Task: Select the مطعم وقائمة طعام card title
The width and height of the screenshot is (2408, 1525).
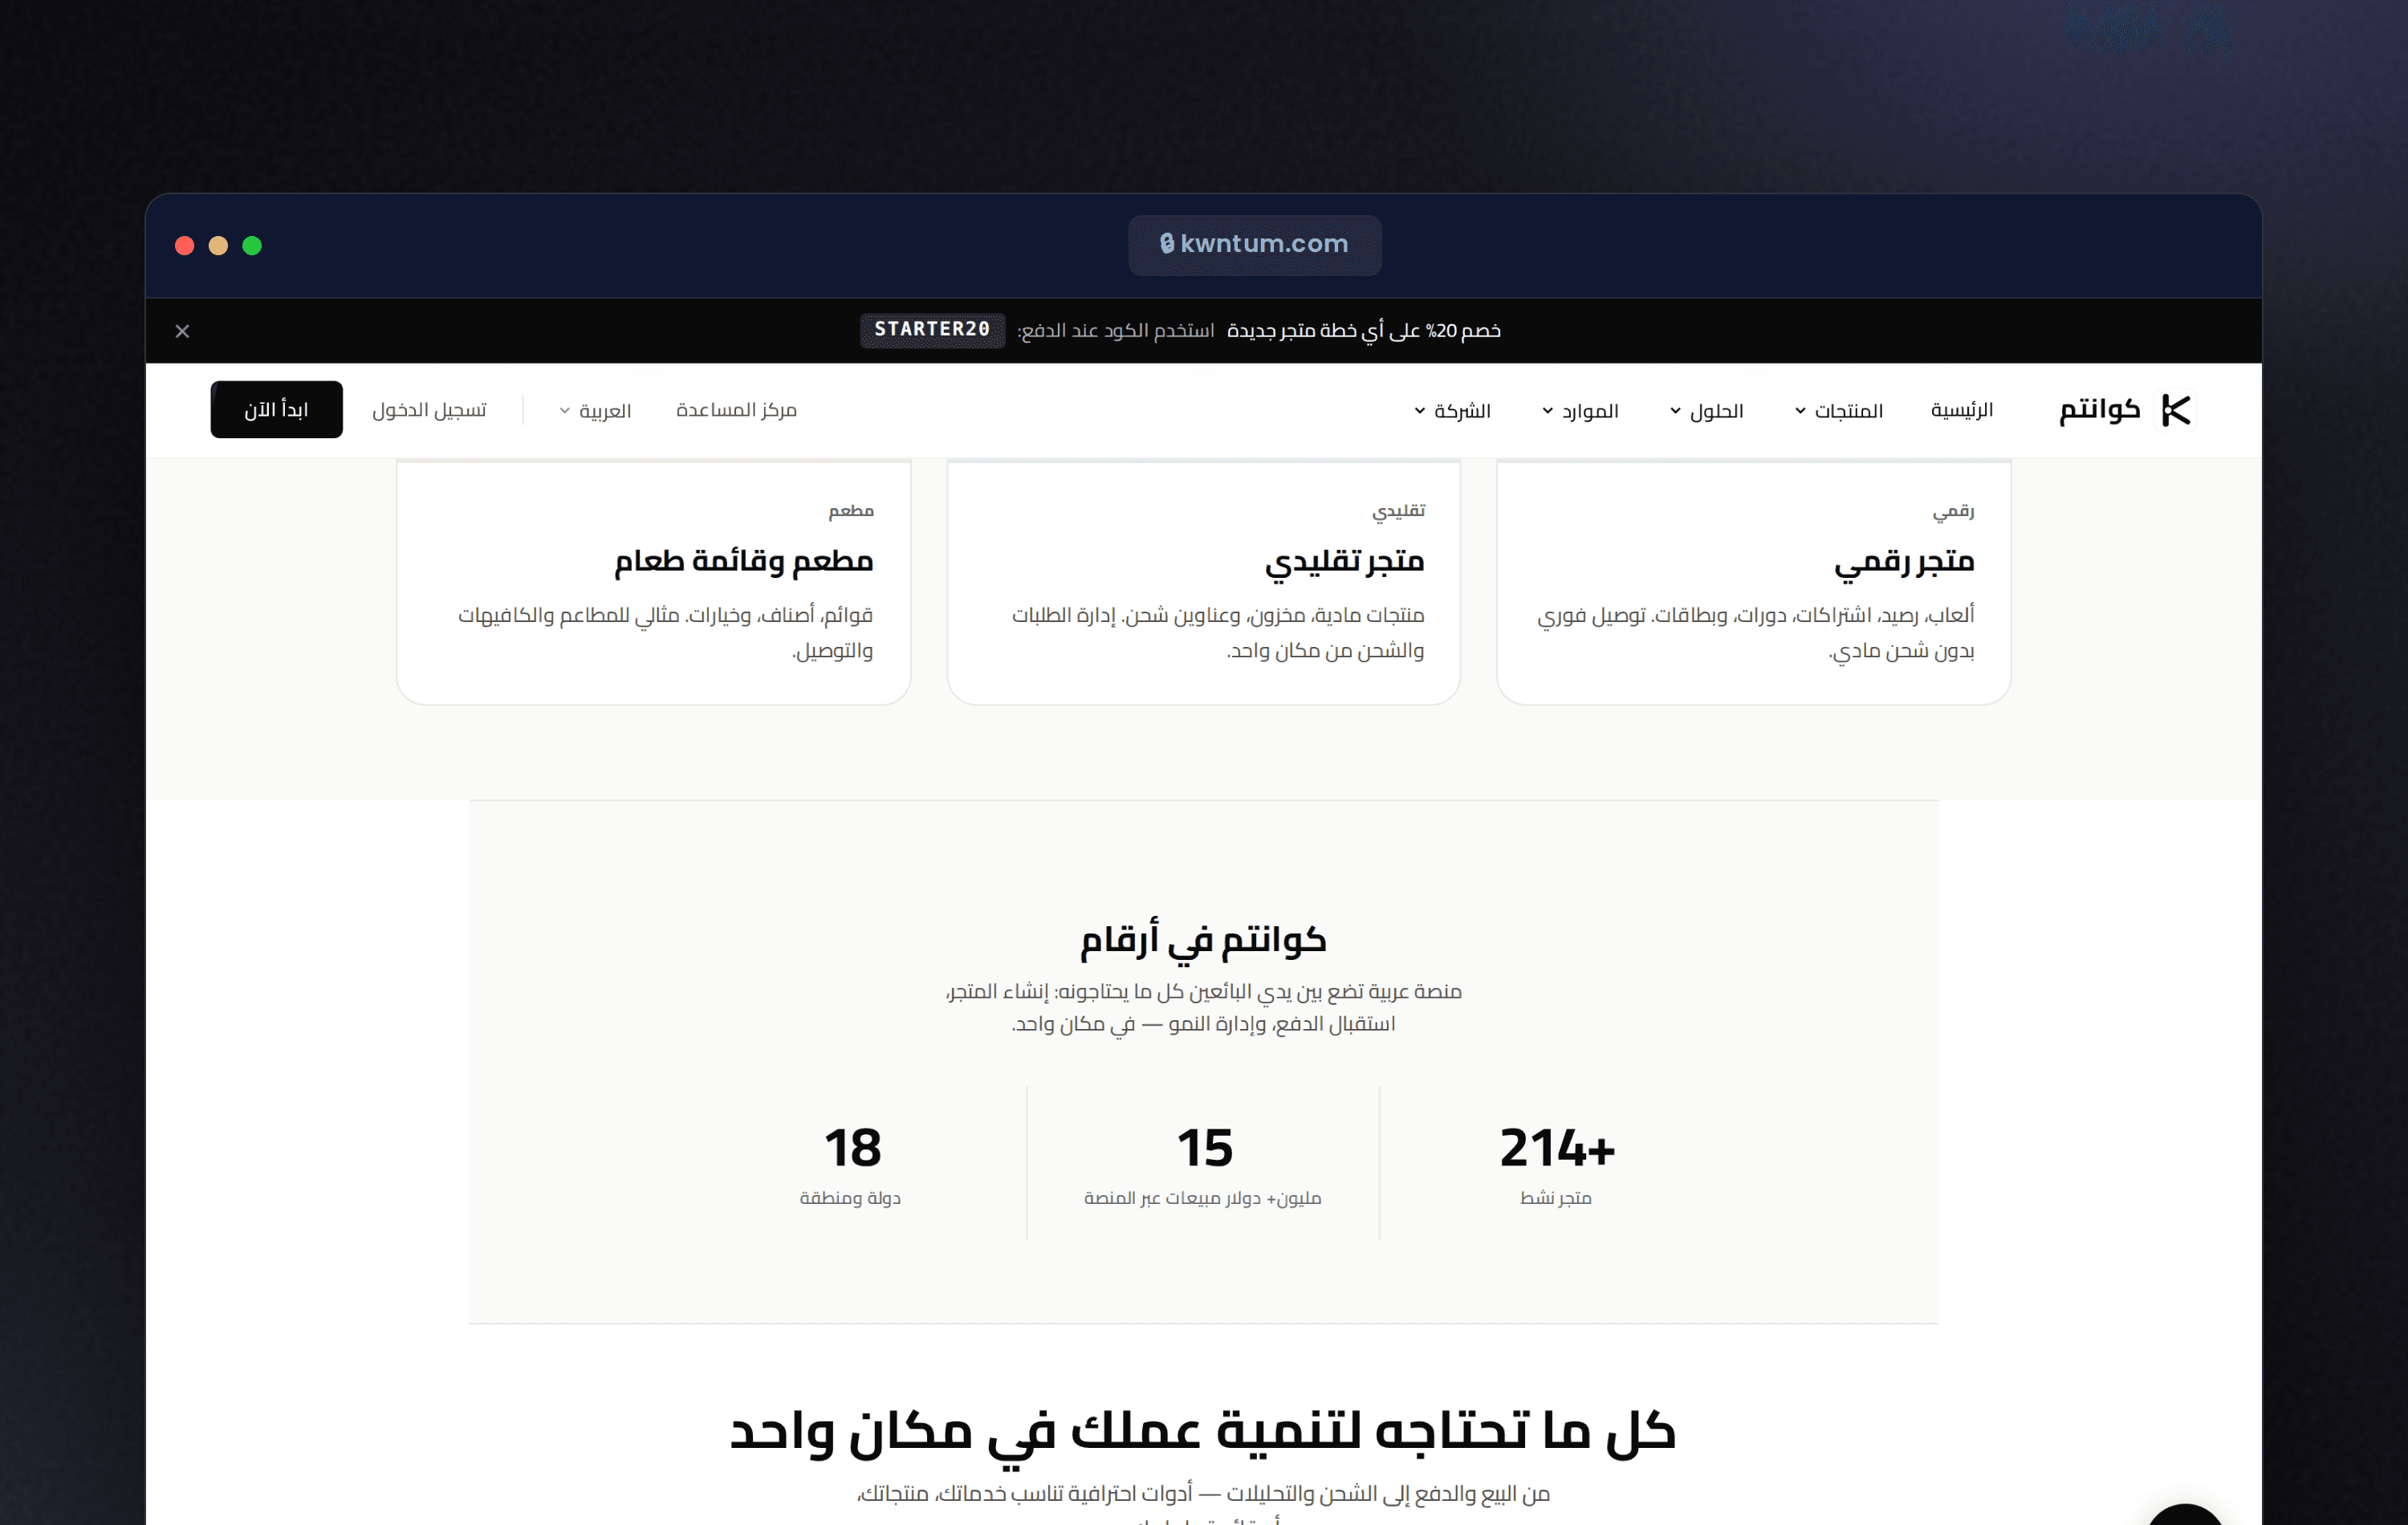Action: (x=744, y=561)
